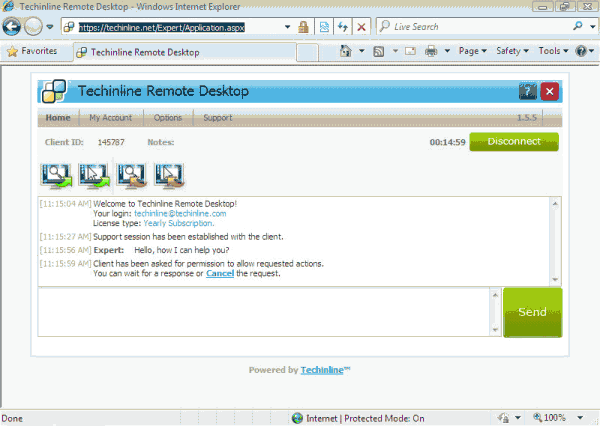Image resolution: width=600 pixels, height=426 pixels.
Task: Click the Send button
Action: (x=533, y=312)
